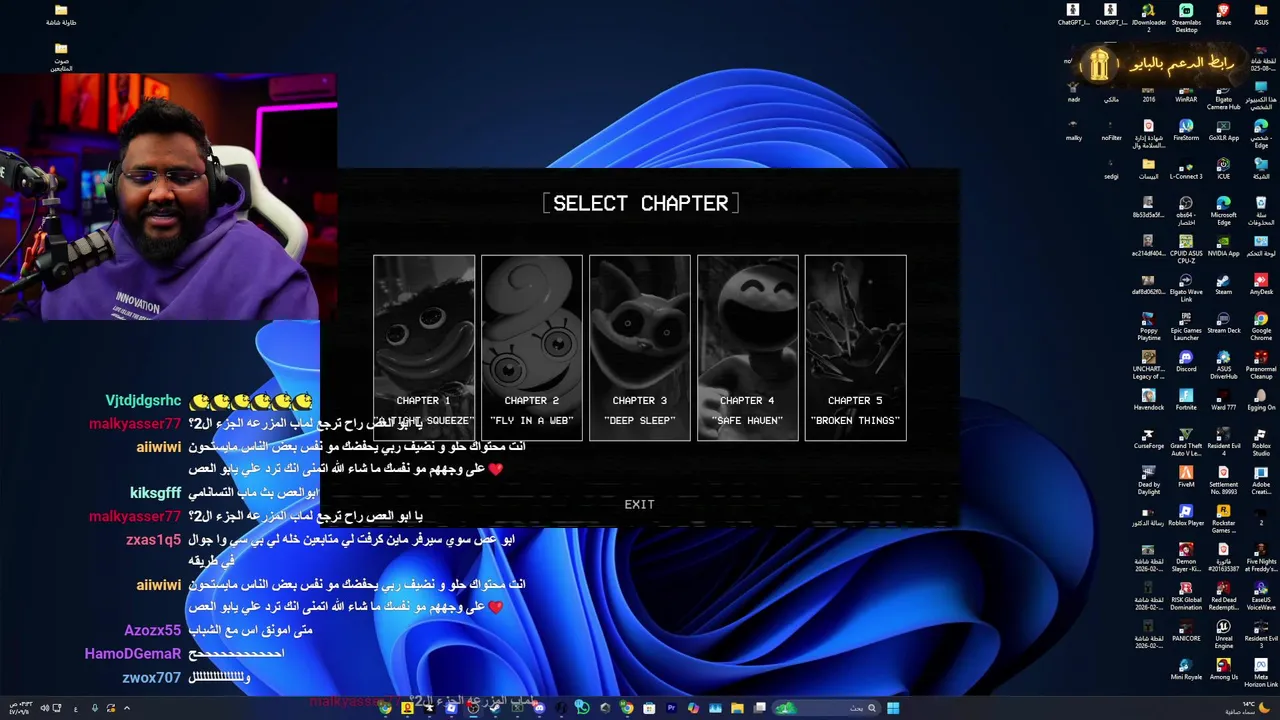
Task: Open L-Connect 3 desktop icon
Action: point(1186,168)
